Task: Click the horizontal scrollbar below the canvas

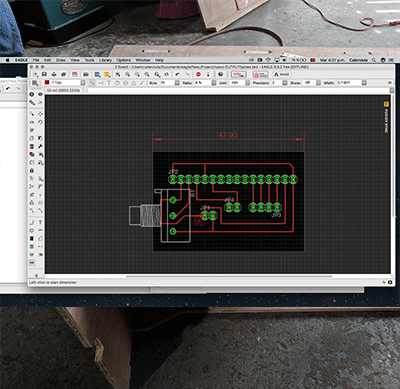Action: pos(229,276)
